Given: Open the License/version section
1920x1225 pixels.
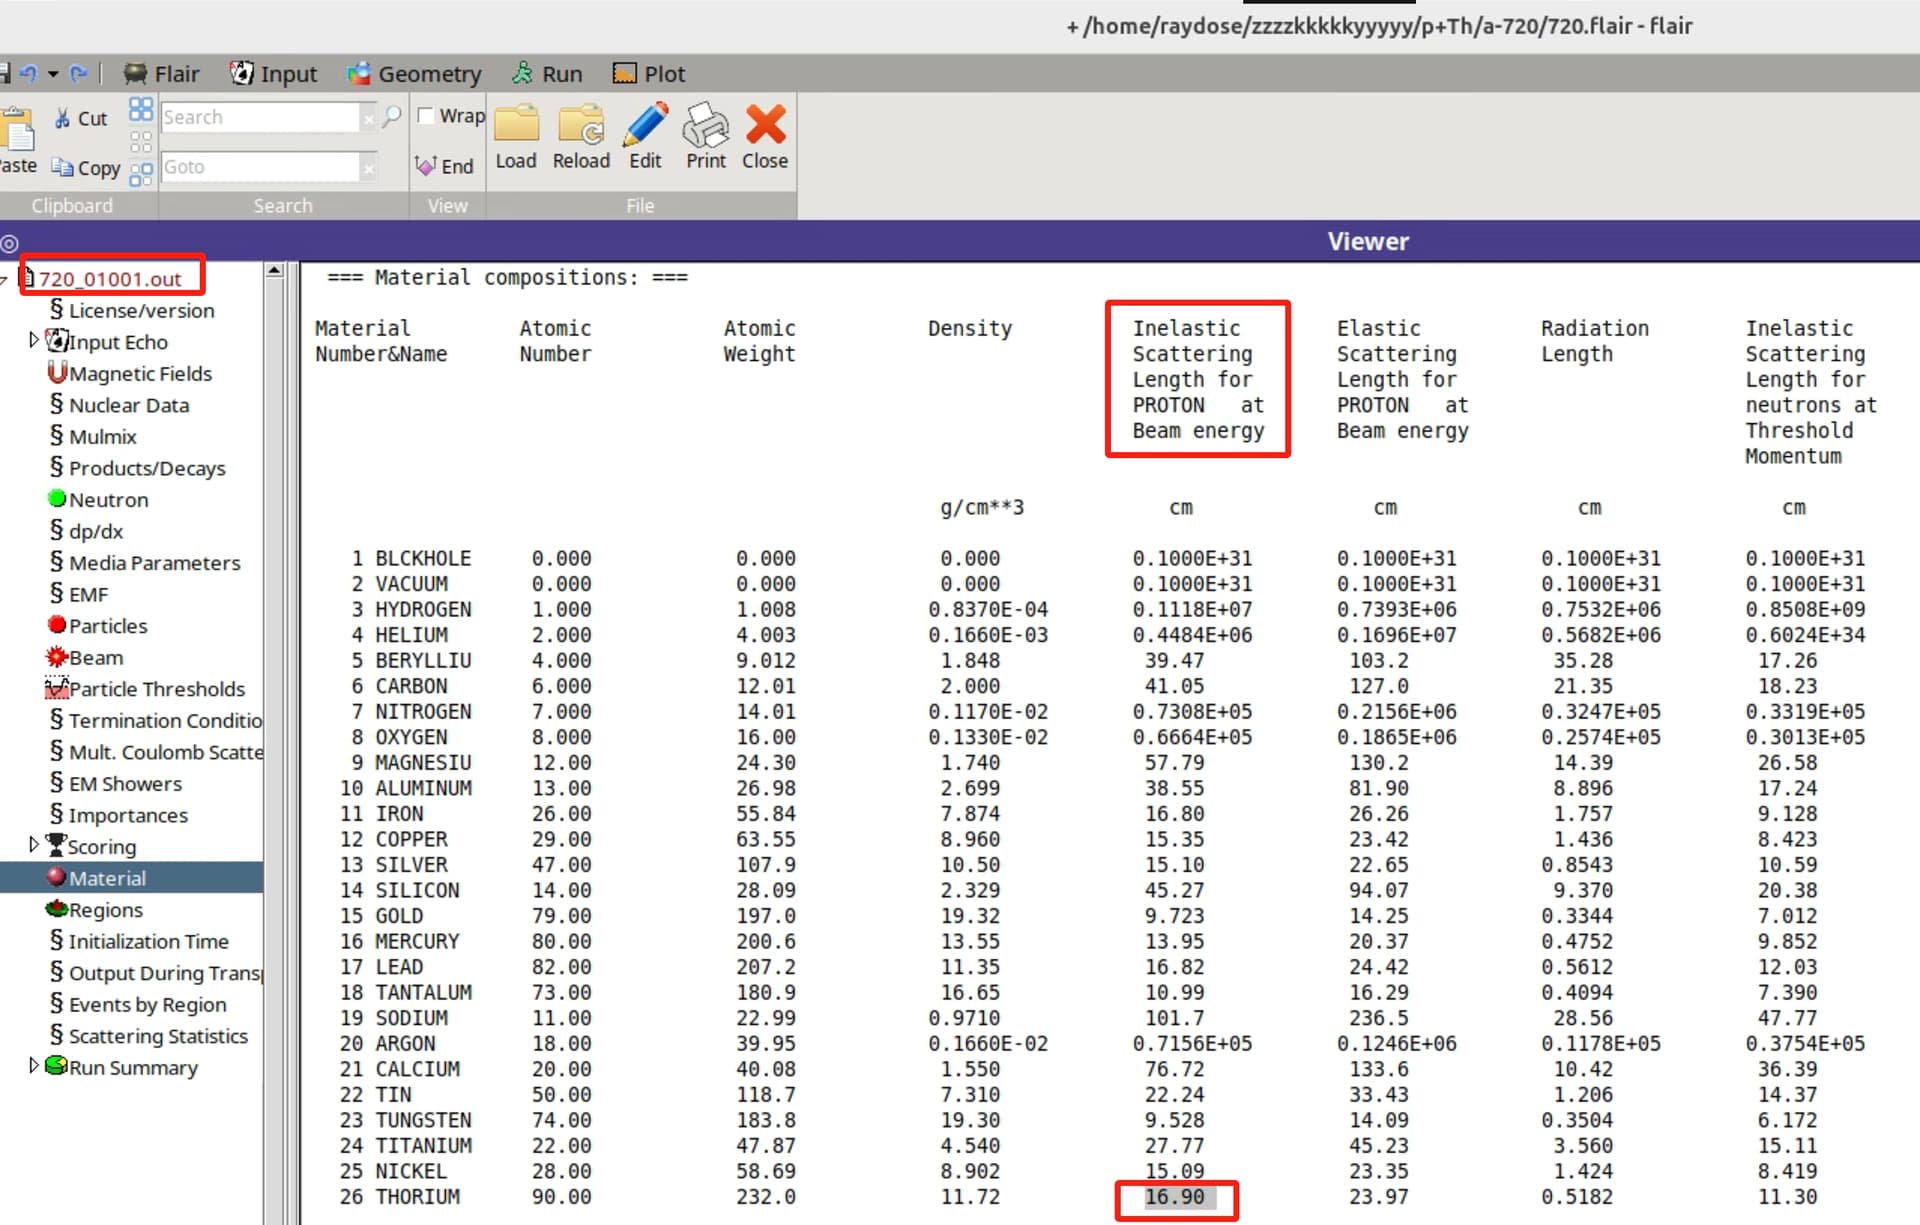Looking at the screenshot, I should (132, 310).
